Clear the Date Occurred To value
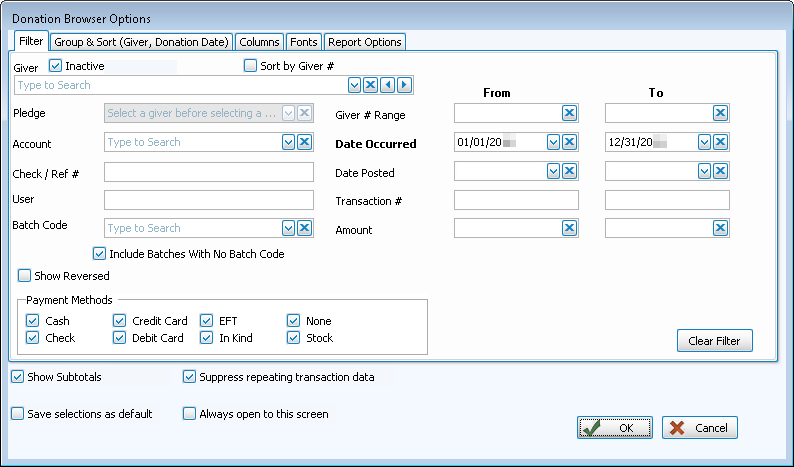The height and width of the screenshot is (467, 794). tap(720, 143)
